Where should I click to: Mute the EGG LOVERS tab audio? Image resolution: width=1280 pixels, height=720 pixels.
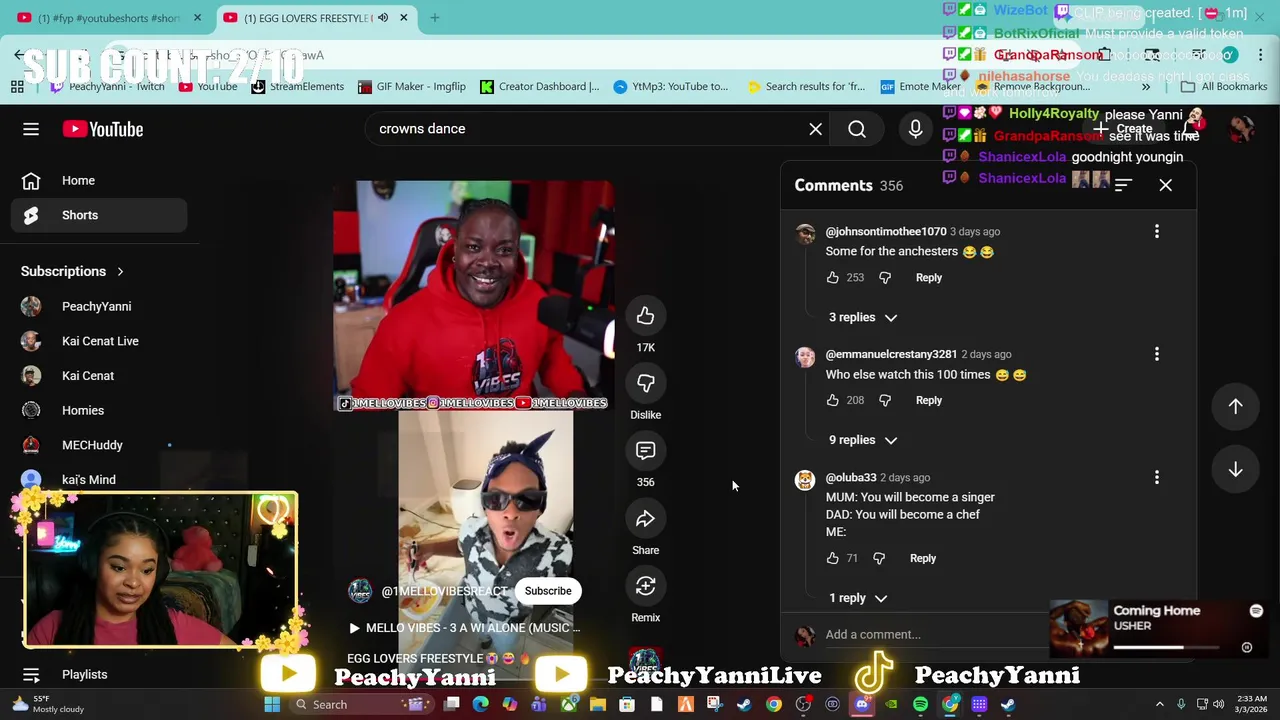point(382,18)
